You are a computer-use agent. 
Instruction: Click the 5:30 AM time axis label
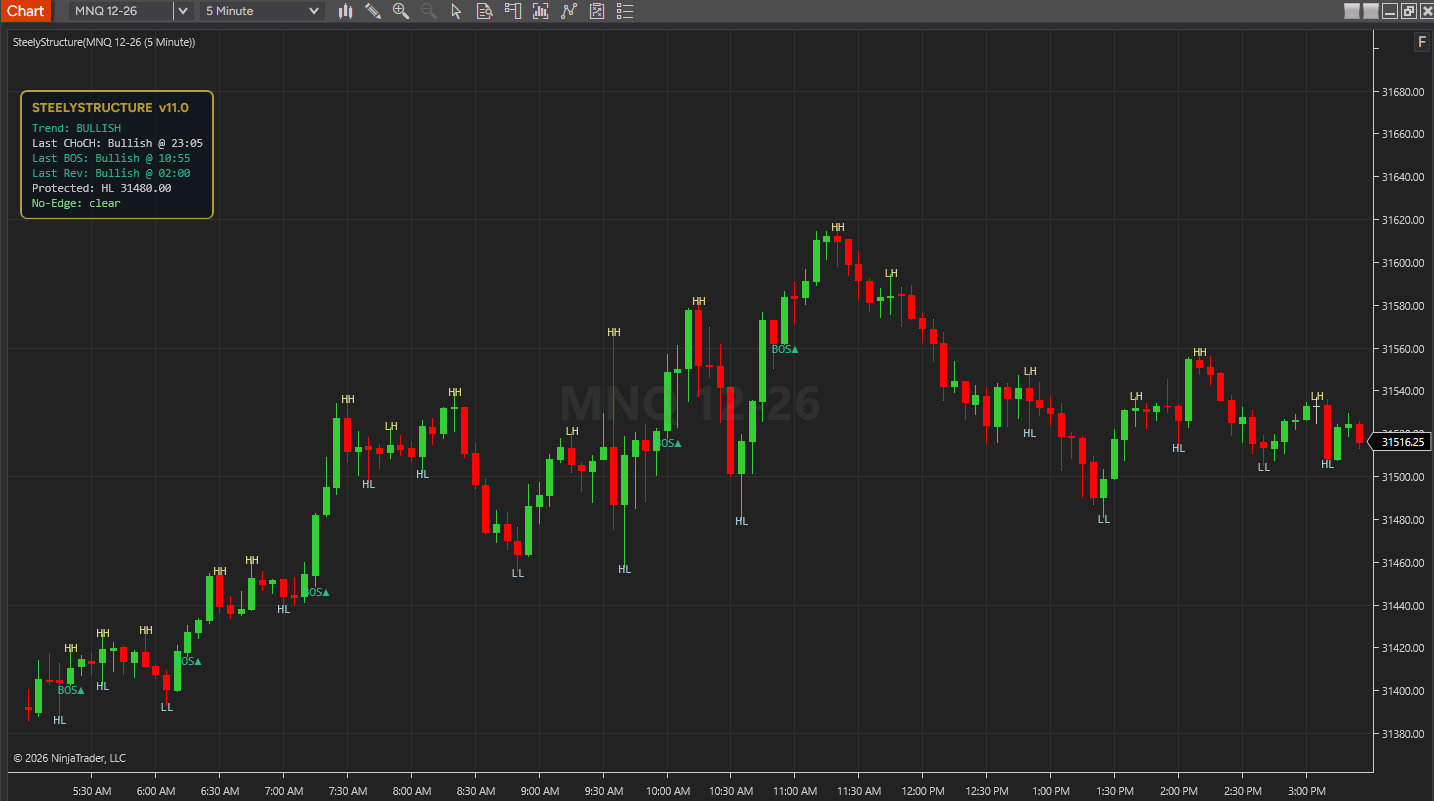pos(91,791)
